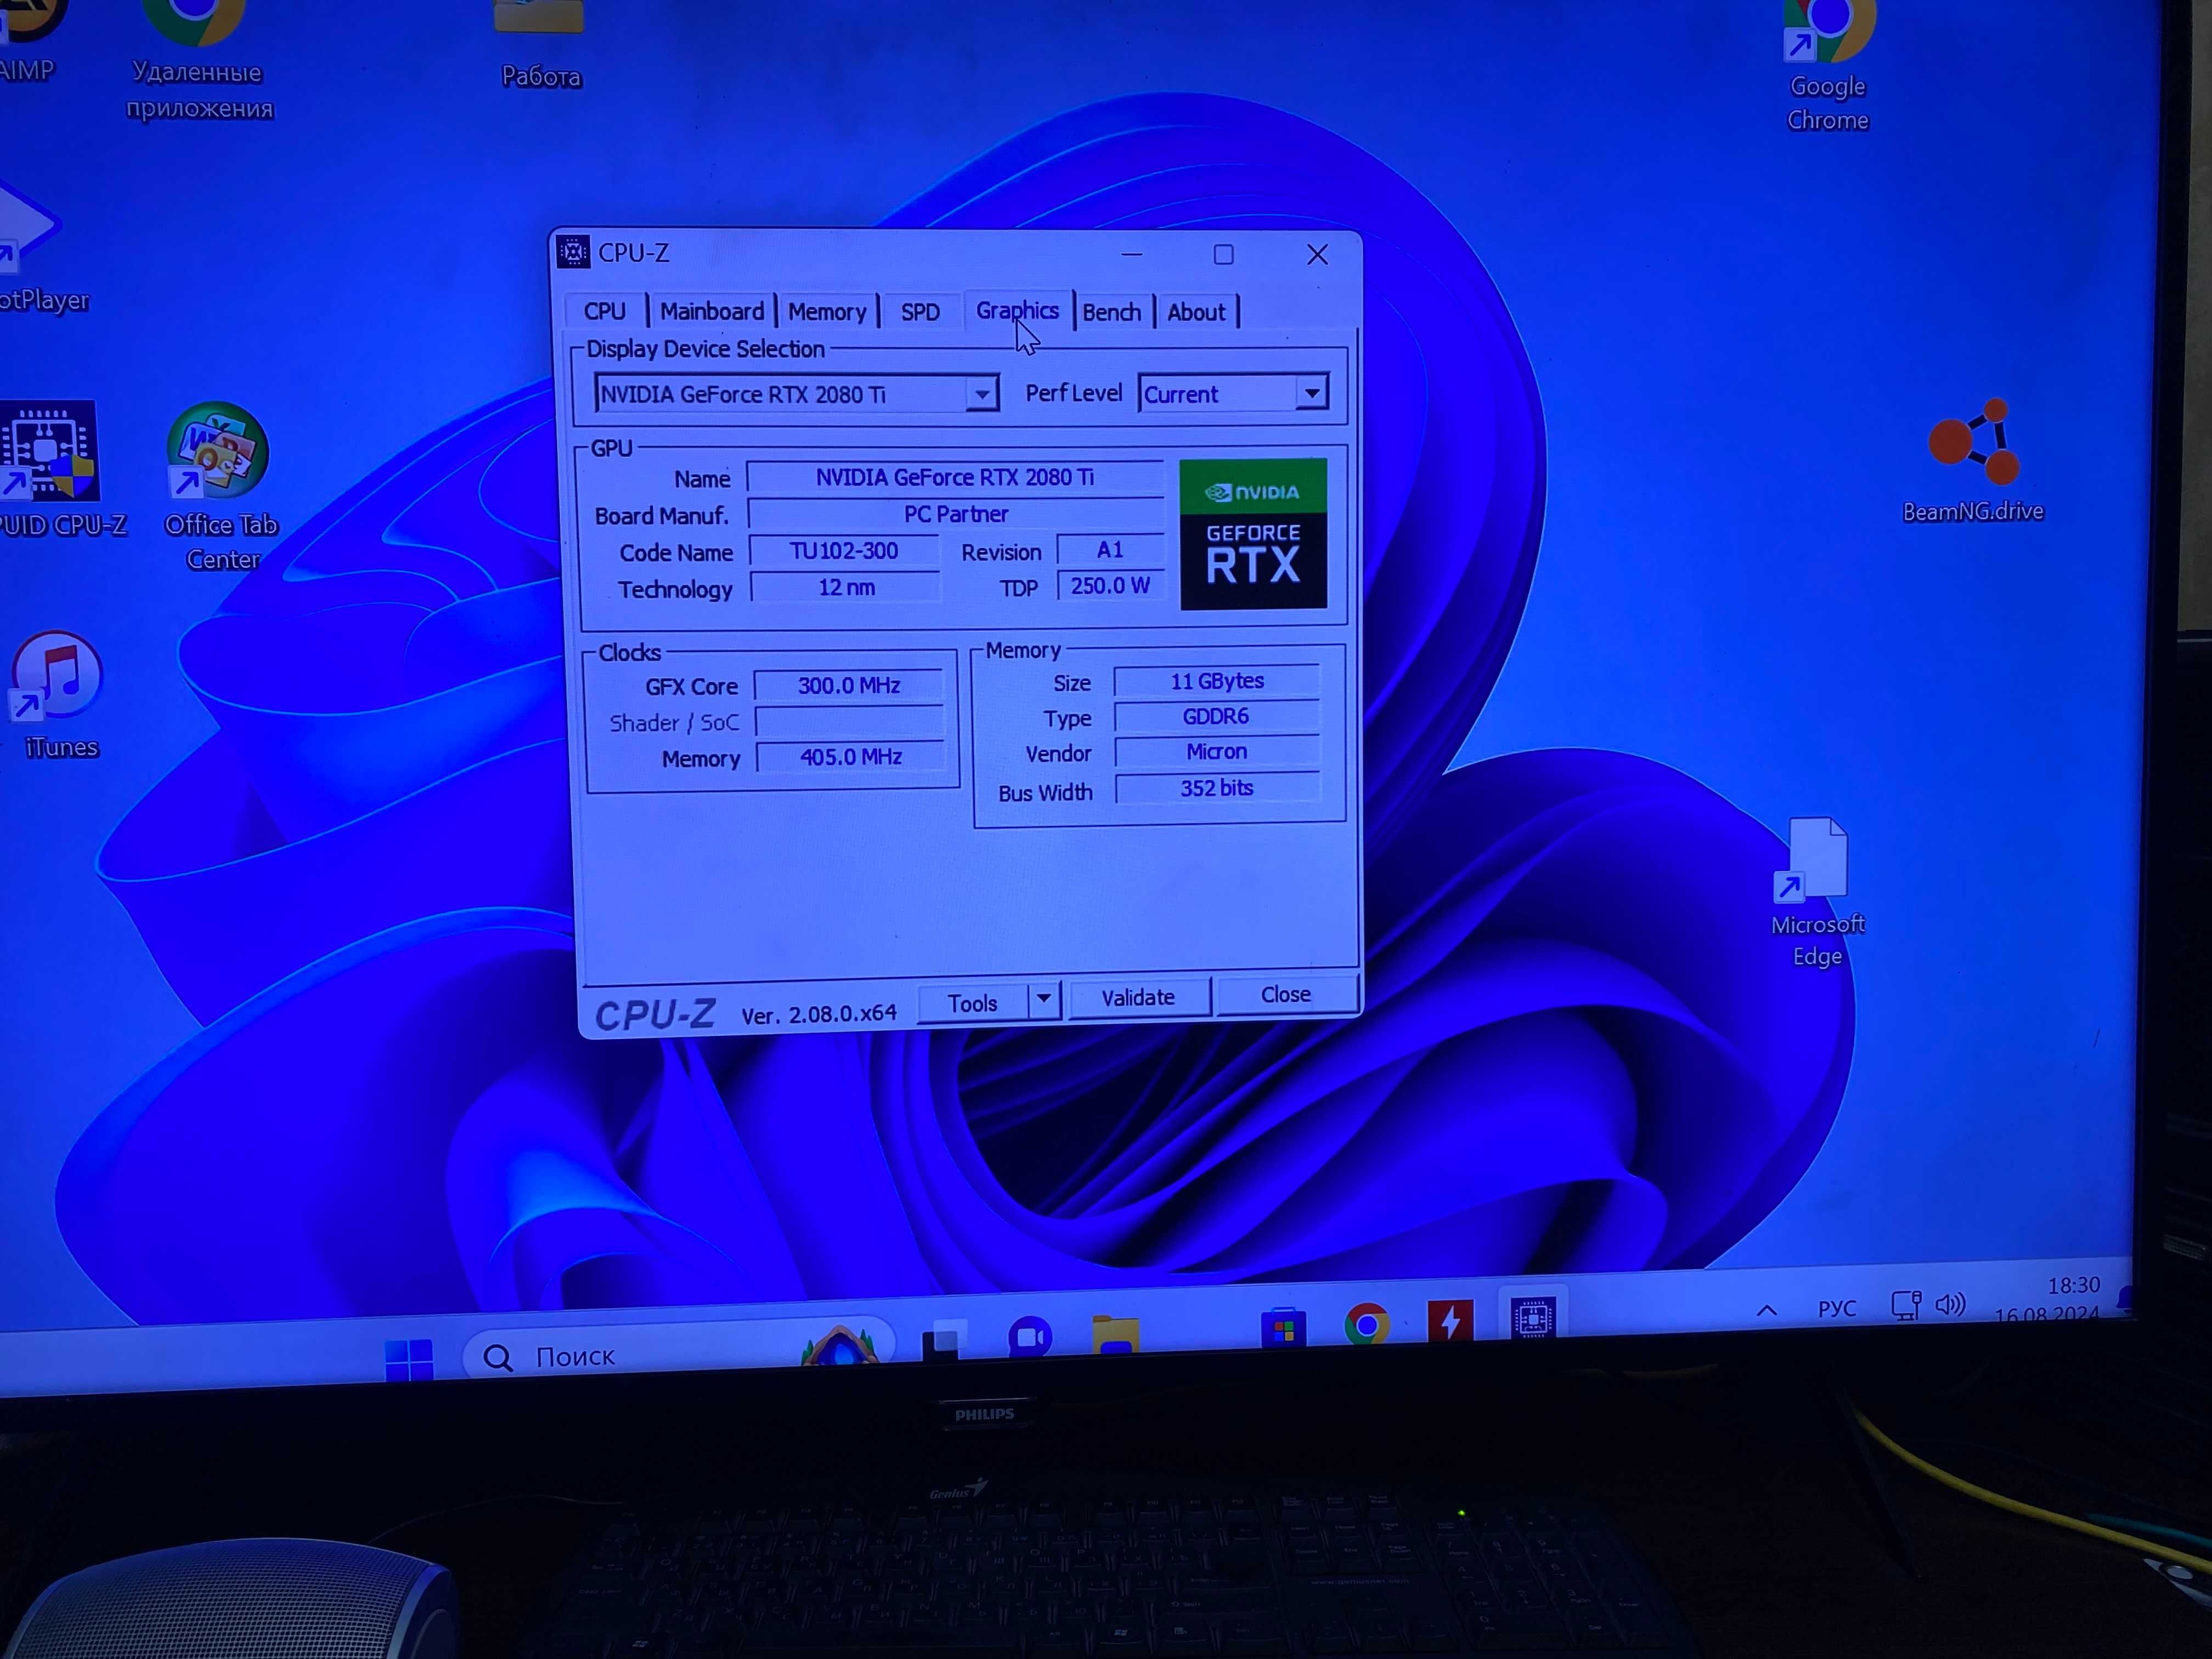Click the version text Ver. 2.08.0.x64
2212x1659 pixels.
pos(819,1014)
